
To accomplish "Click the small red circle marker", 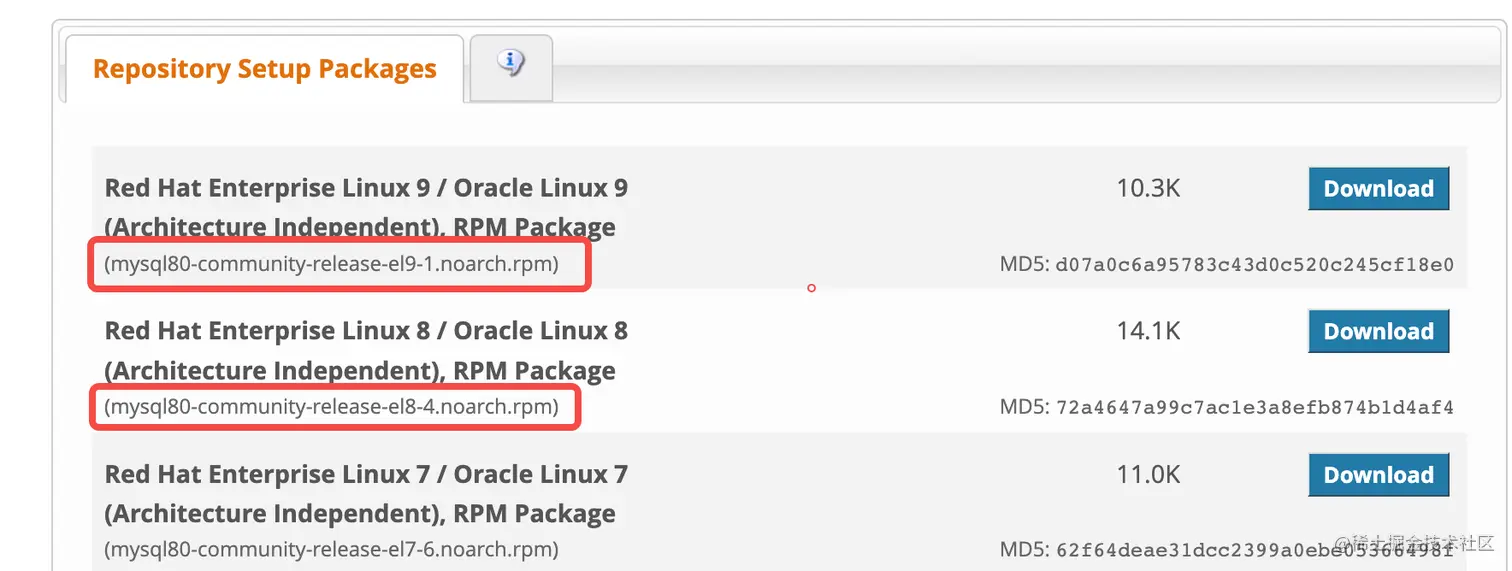I will (811, 288).
